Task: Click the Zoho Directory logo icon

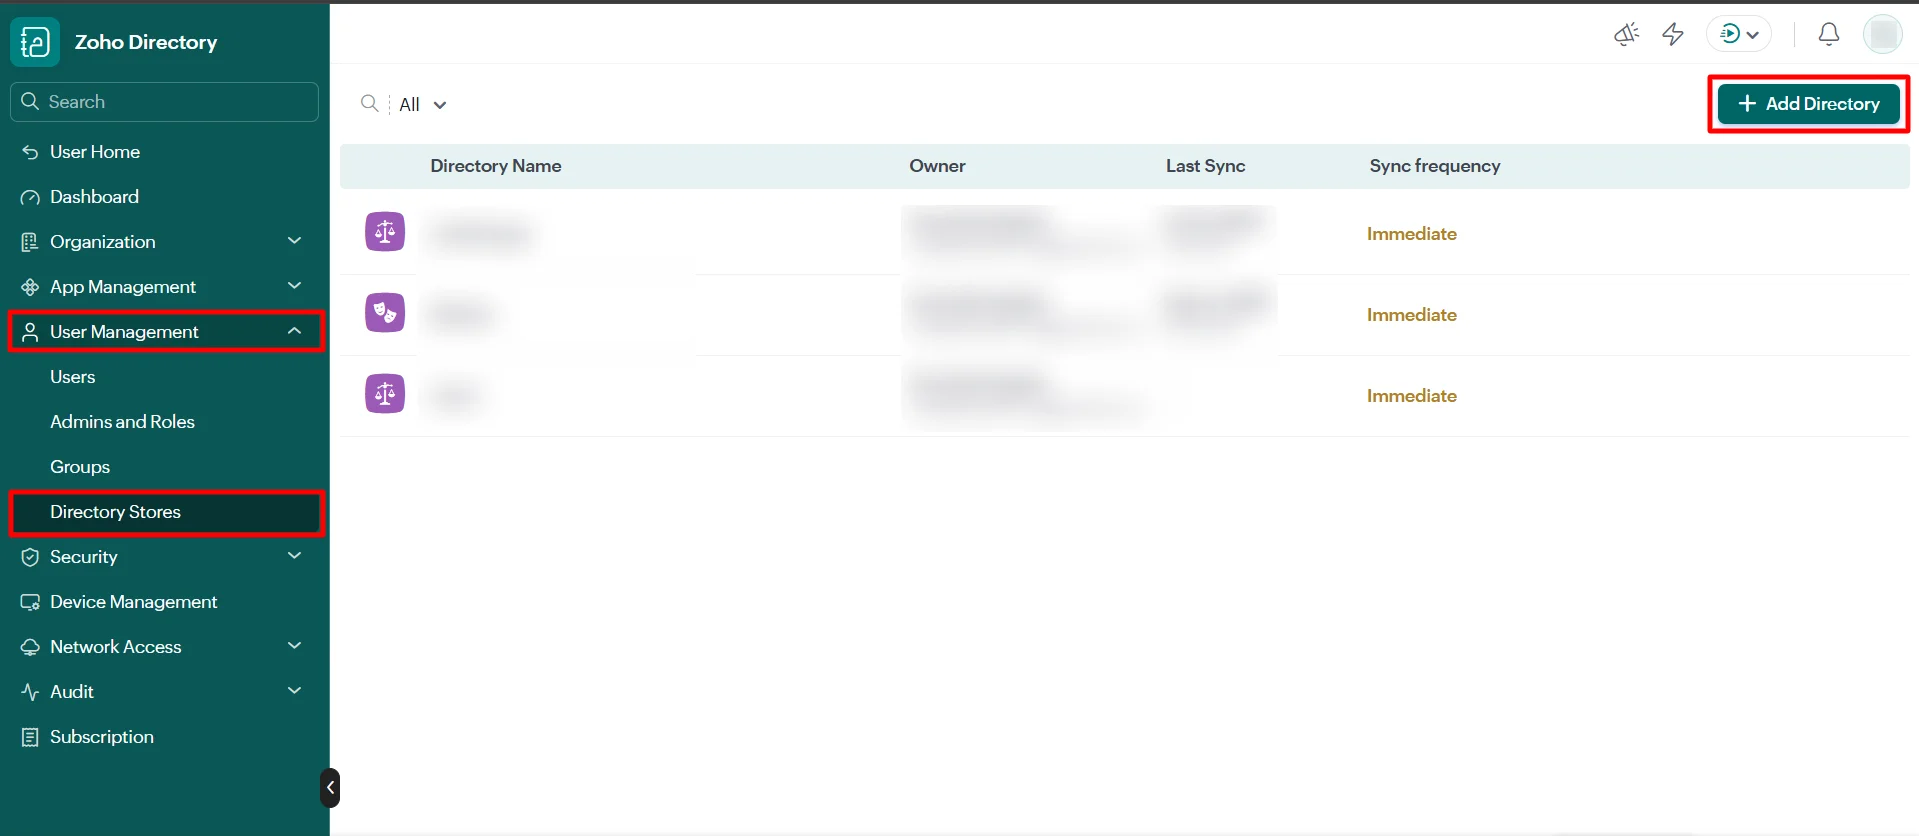Action: coord(35,42)
